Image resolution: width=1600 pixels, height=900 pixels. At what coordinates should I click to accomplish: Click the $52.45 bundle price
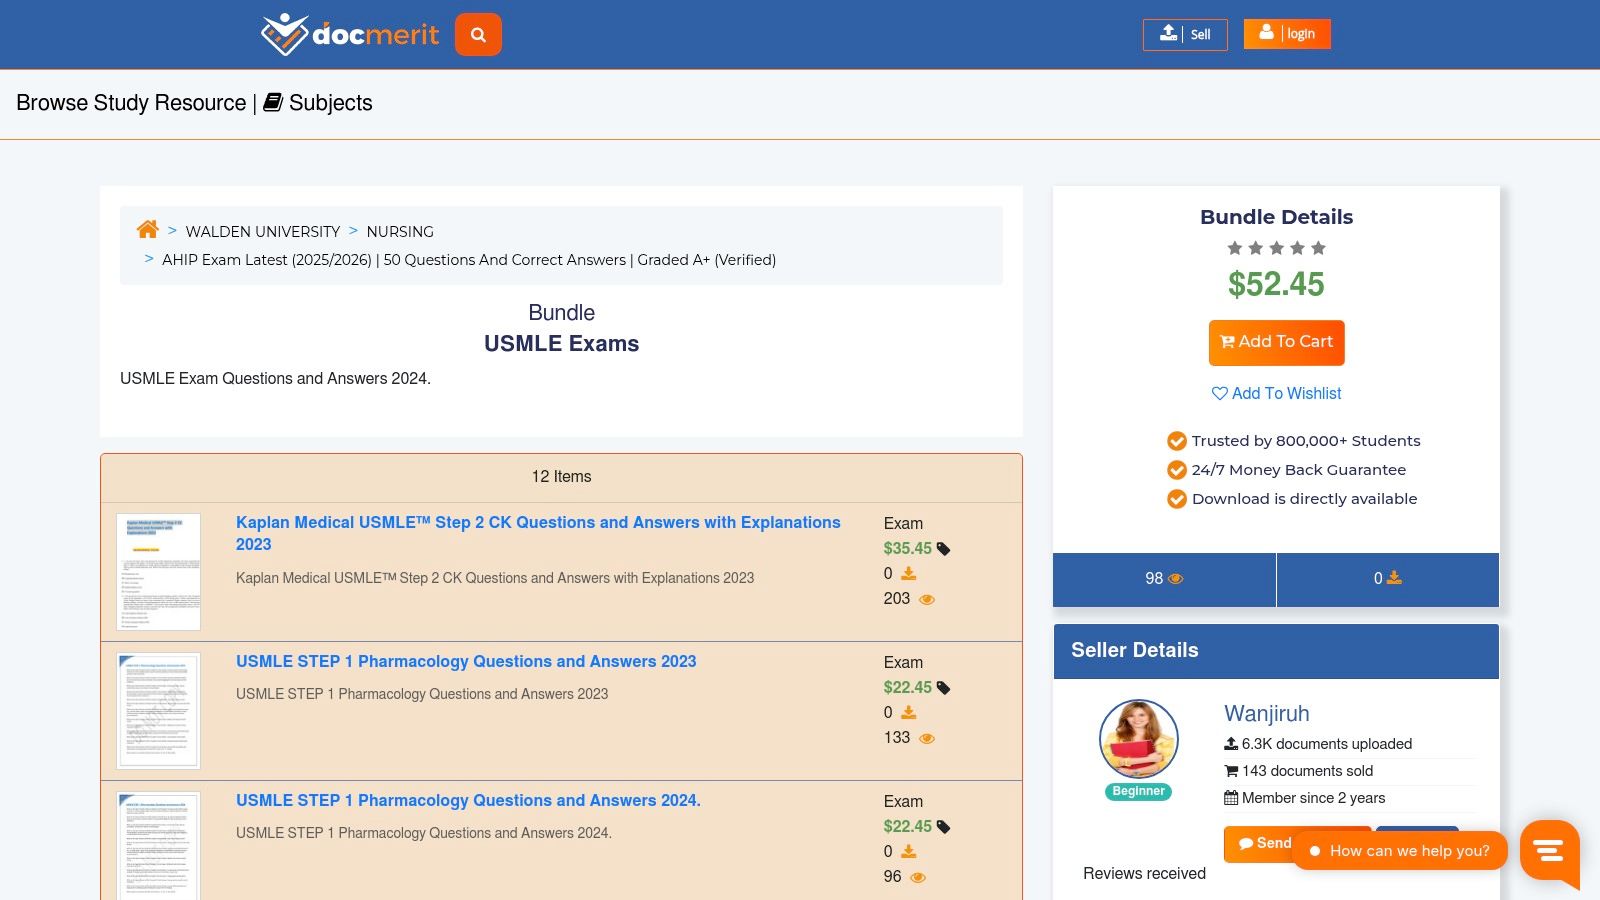click(1276, 285)
